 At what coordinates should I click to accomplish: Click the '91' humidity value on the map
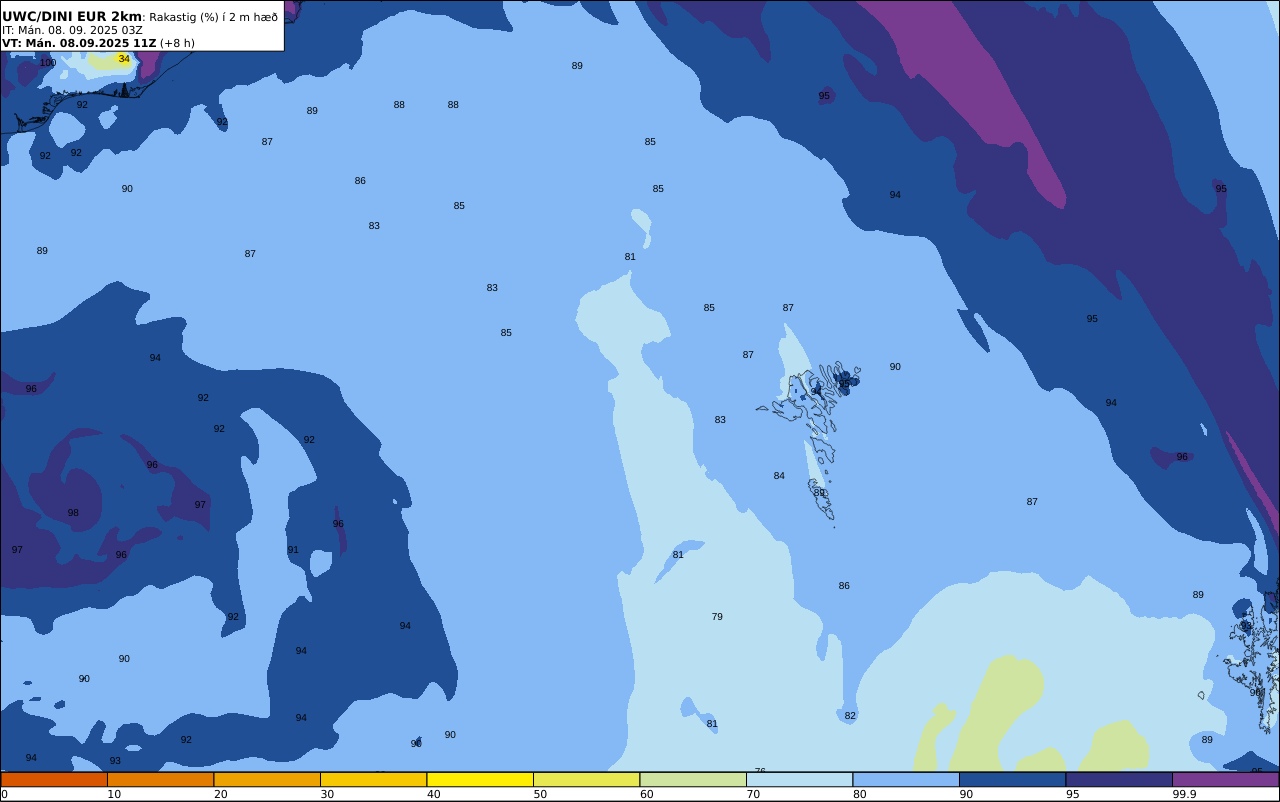[x=293, y=550]
